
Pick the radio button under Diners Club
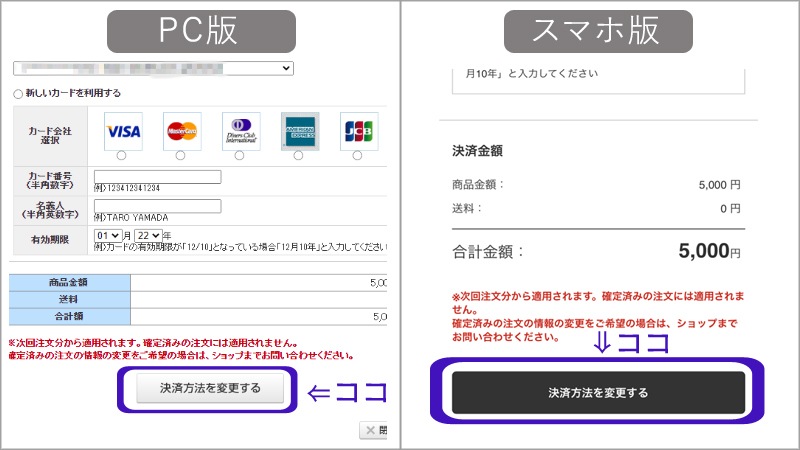(x=240, y=156)
